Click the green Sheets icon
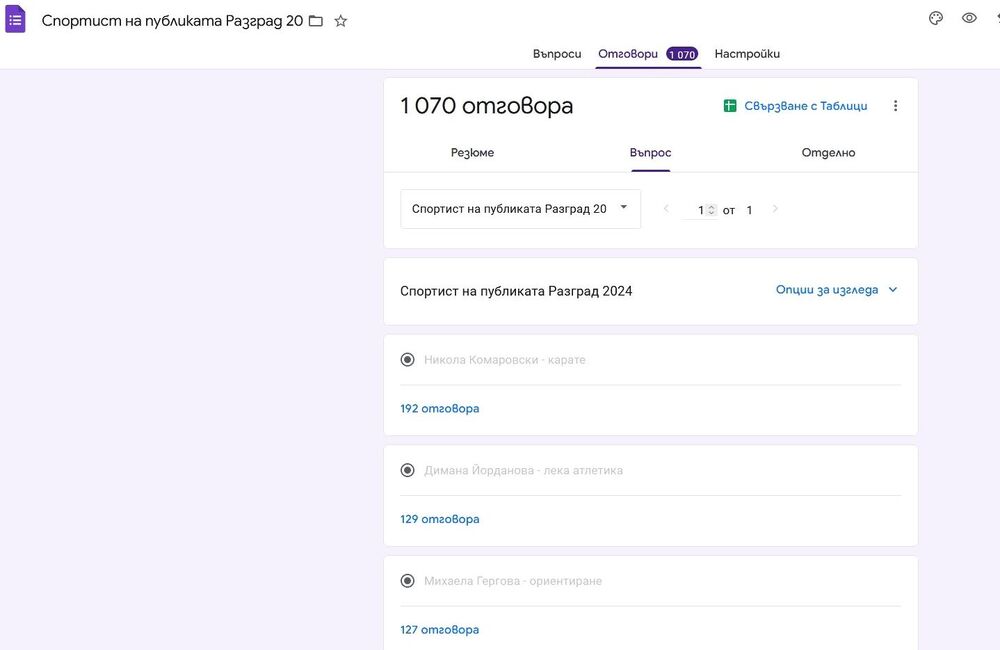Viewport: 1000px width, 650px height. 730,106
